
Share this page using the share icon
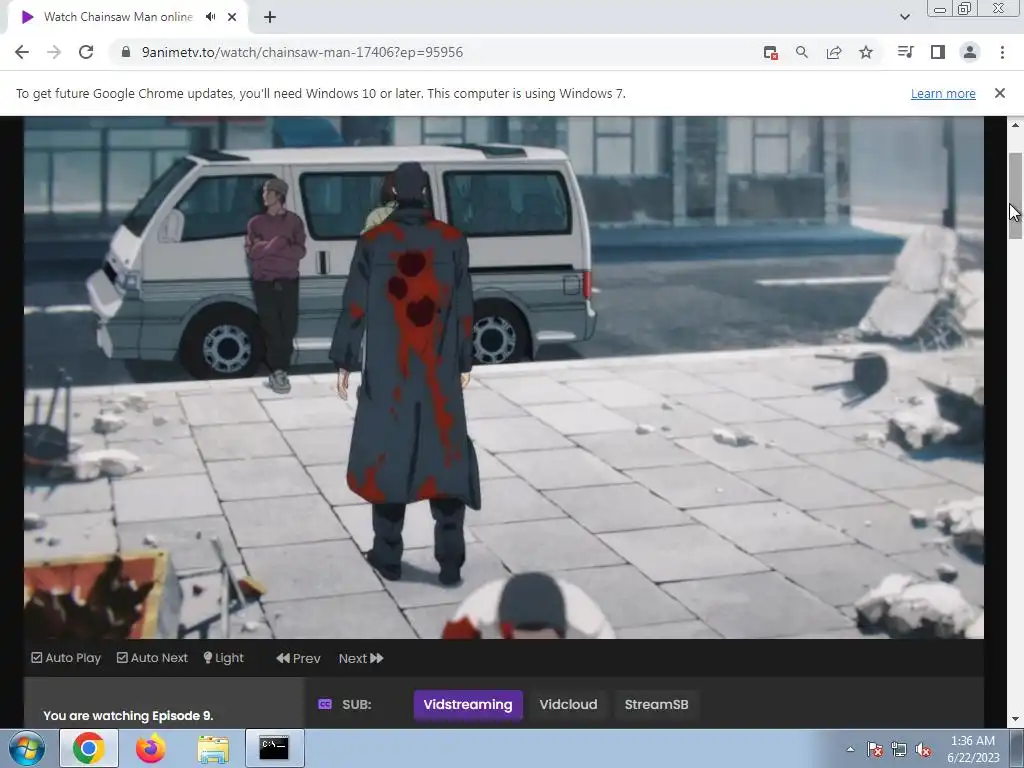click(834, 52)
